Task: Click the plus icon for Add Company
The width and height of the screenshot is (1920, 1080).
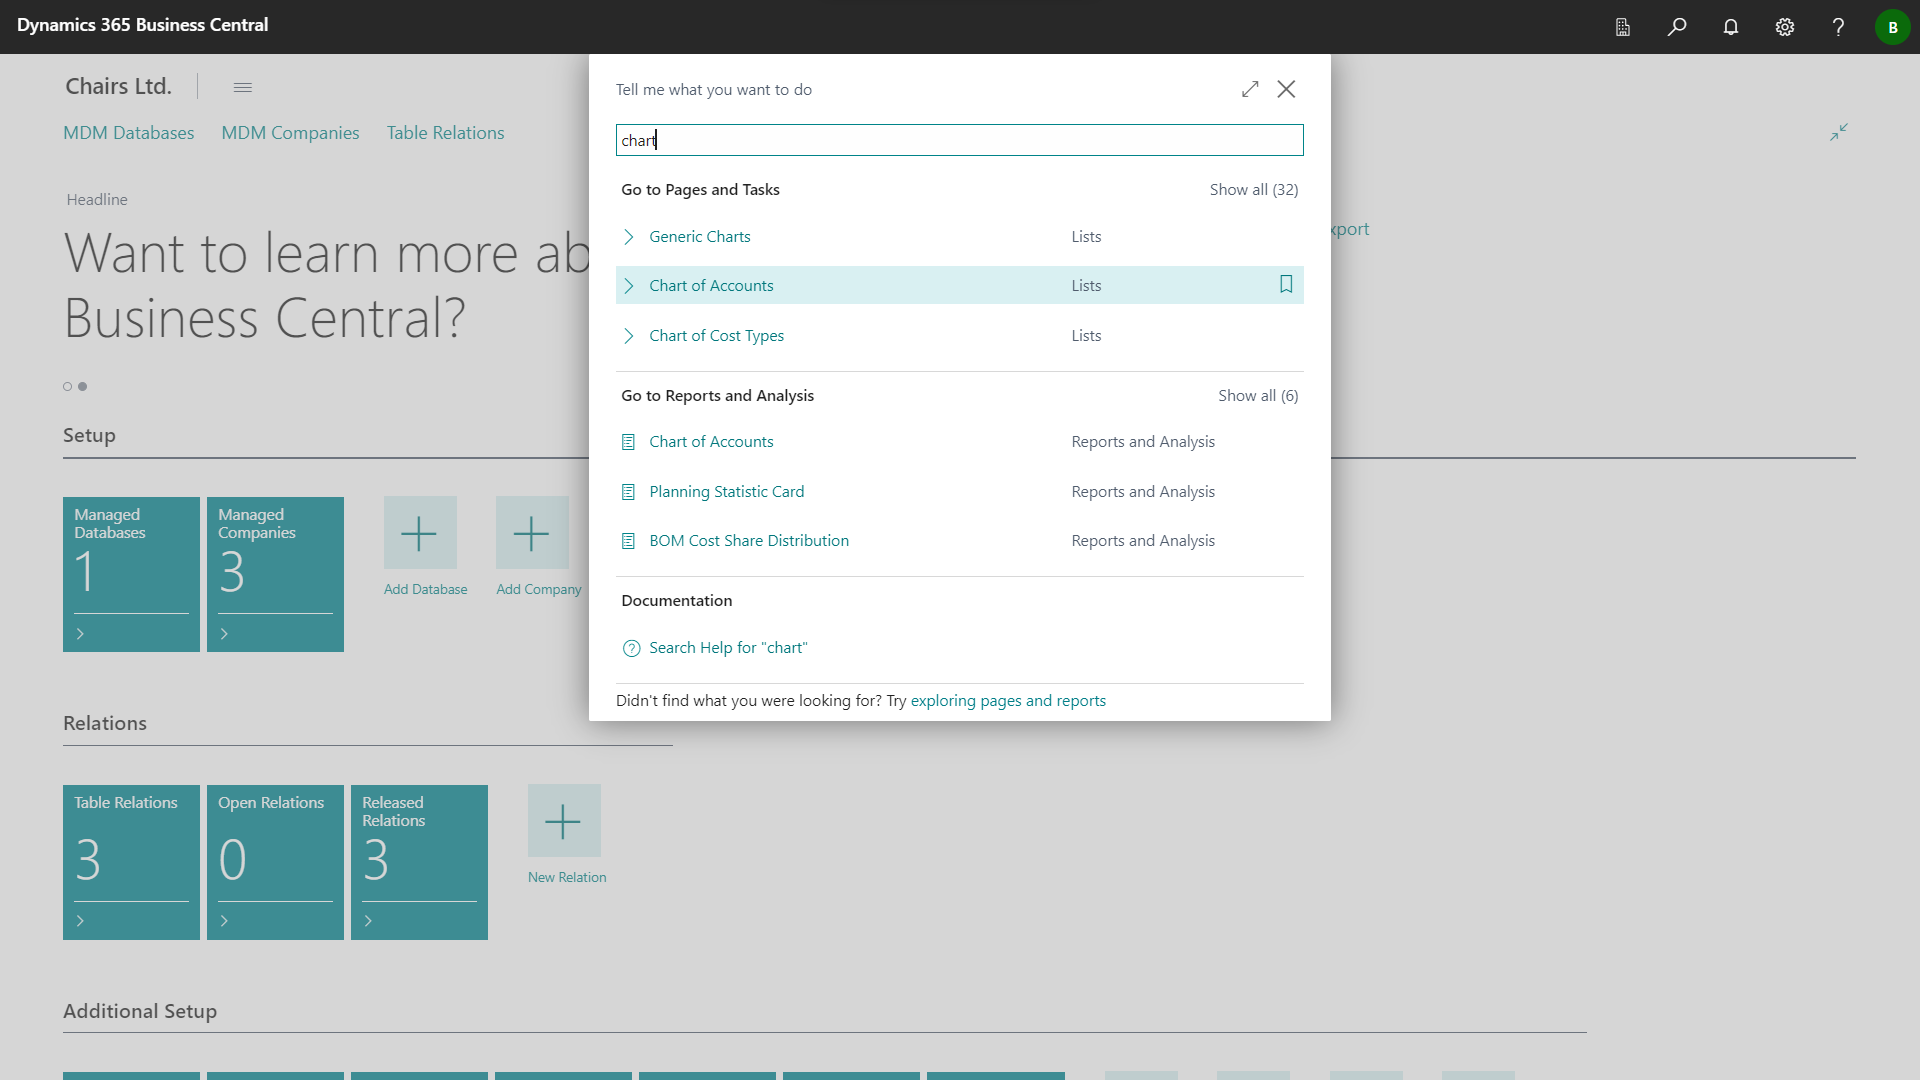Action: 532,533
